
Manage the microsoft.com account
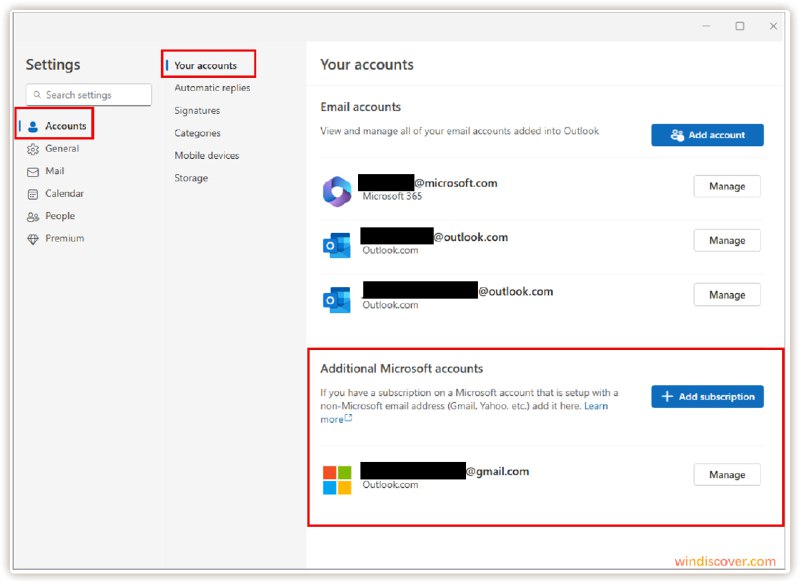click(727, 186)
